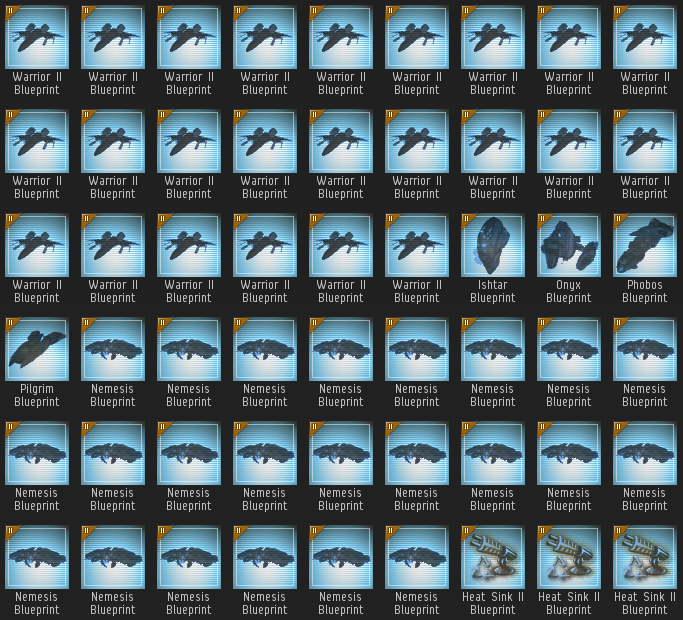Click the "Pilgrim Blueprint" text label
Viewport: 683px width, 620px height.
coord(37,395)
